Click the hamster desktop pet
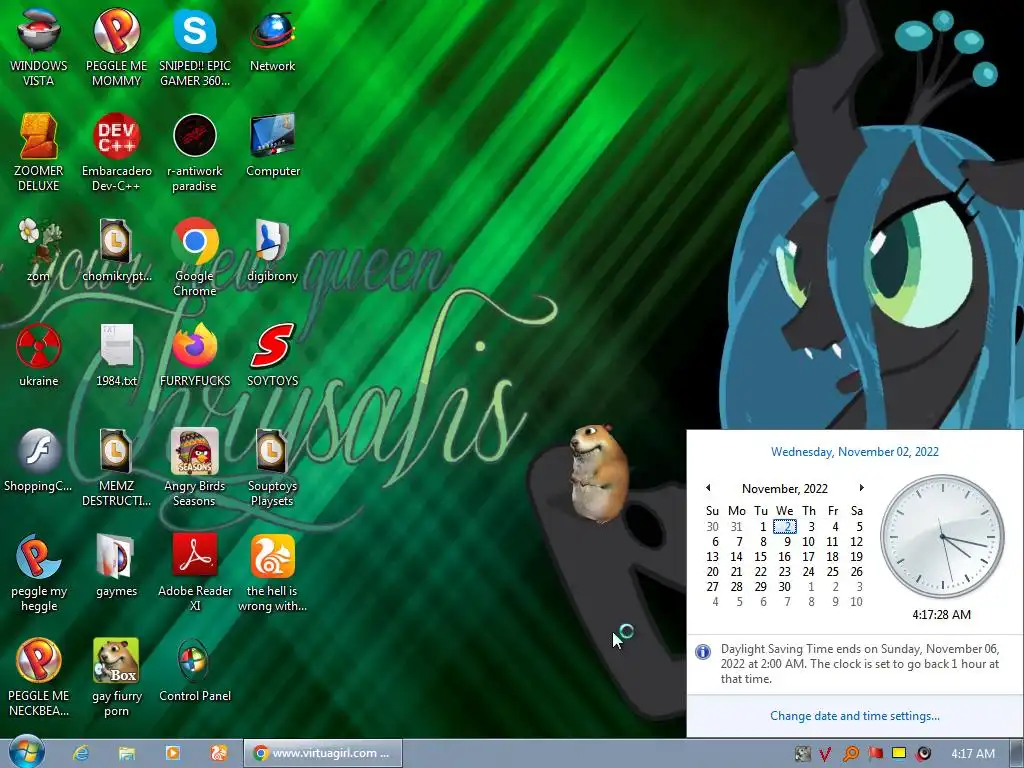The width and height of the screenshot is (1024, 768). 598,473
